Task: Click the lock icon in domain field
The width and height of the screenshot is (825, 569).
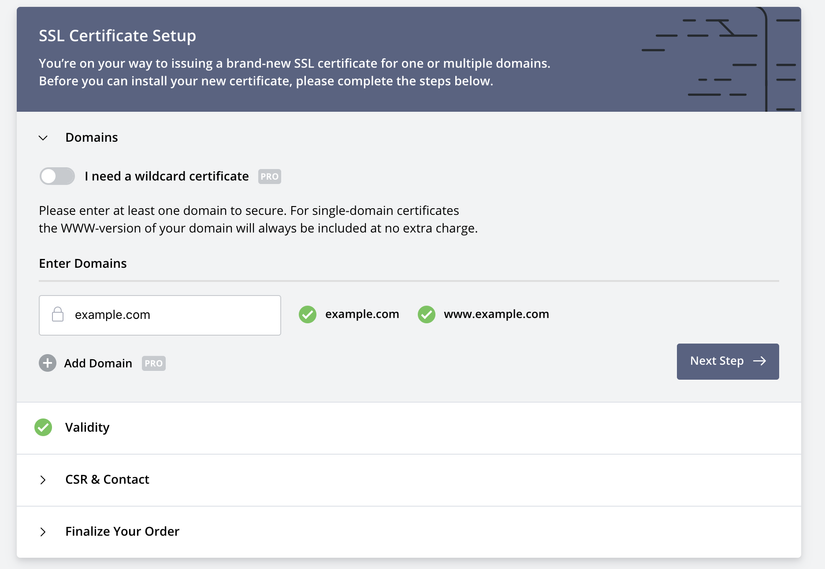Action: (58, 314)
